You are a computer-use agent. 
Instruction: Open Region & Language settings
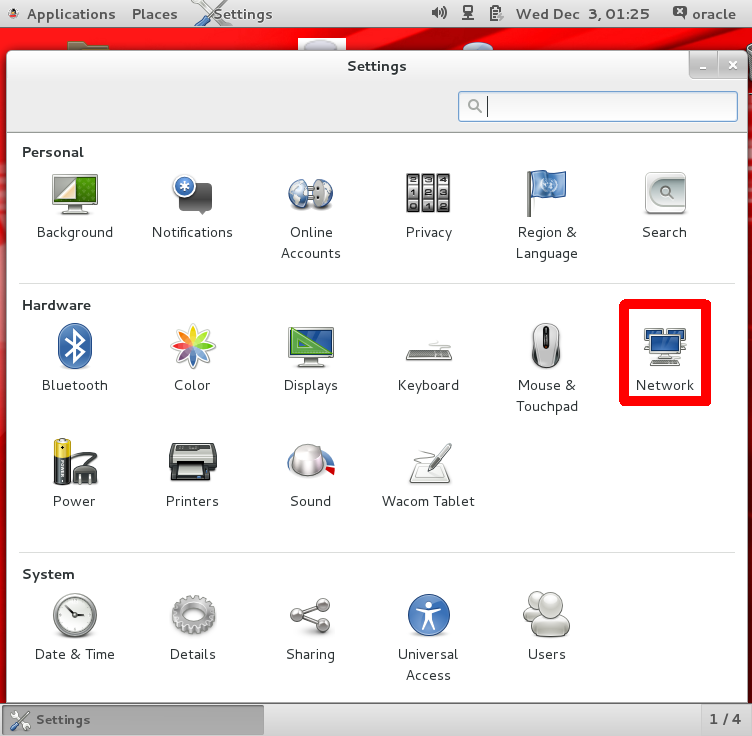point(547,217)
